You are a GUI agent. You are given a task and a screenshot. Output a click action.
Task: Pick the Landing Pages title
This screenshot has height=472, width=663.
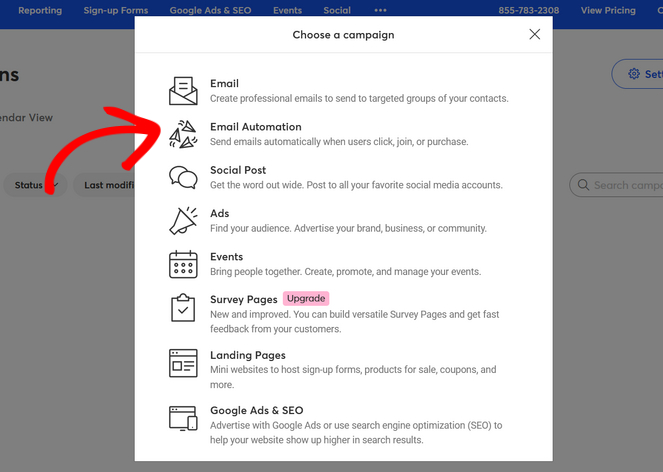point(248,355)
